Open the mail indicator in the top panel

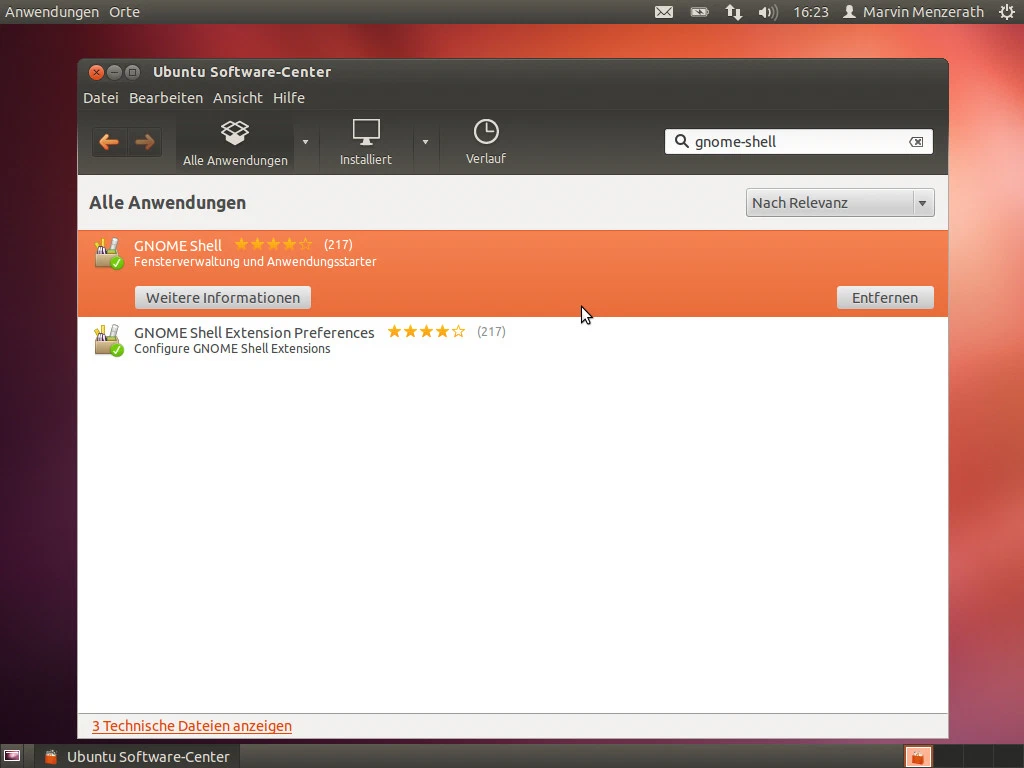pos(664,12)
